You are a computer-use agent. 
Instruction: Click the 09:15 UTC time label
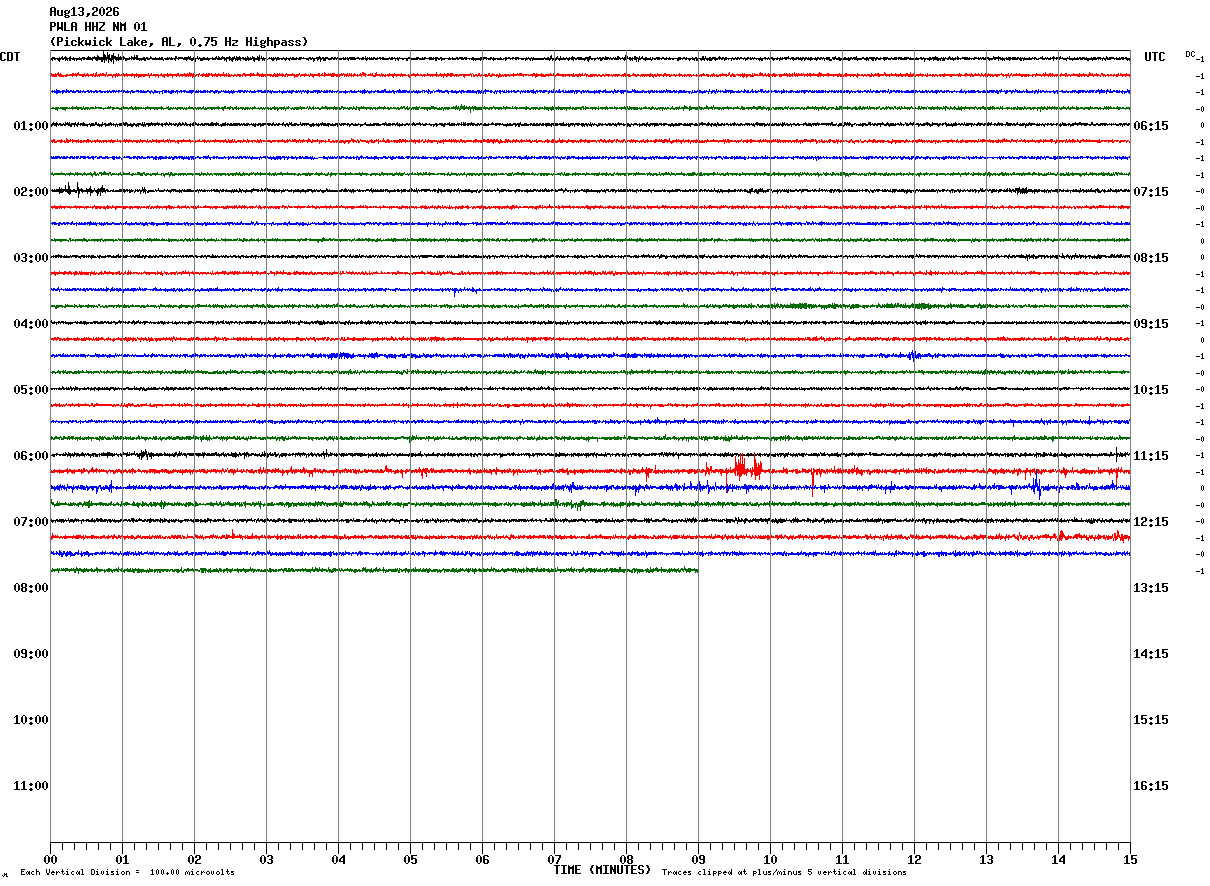[1150, 324]
